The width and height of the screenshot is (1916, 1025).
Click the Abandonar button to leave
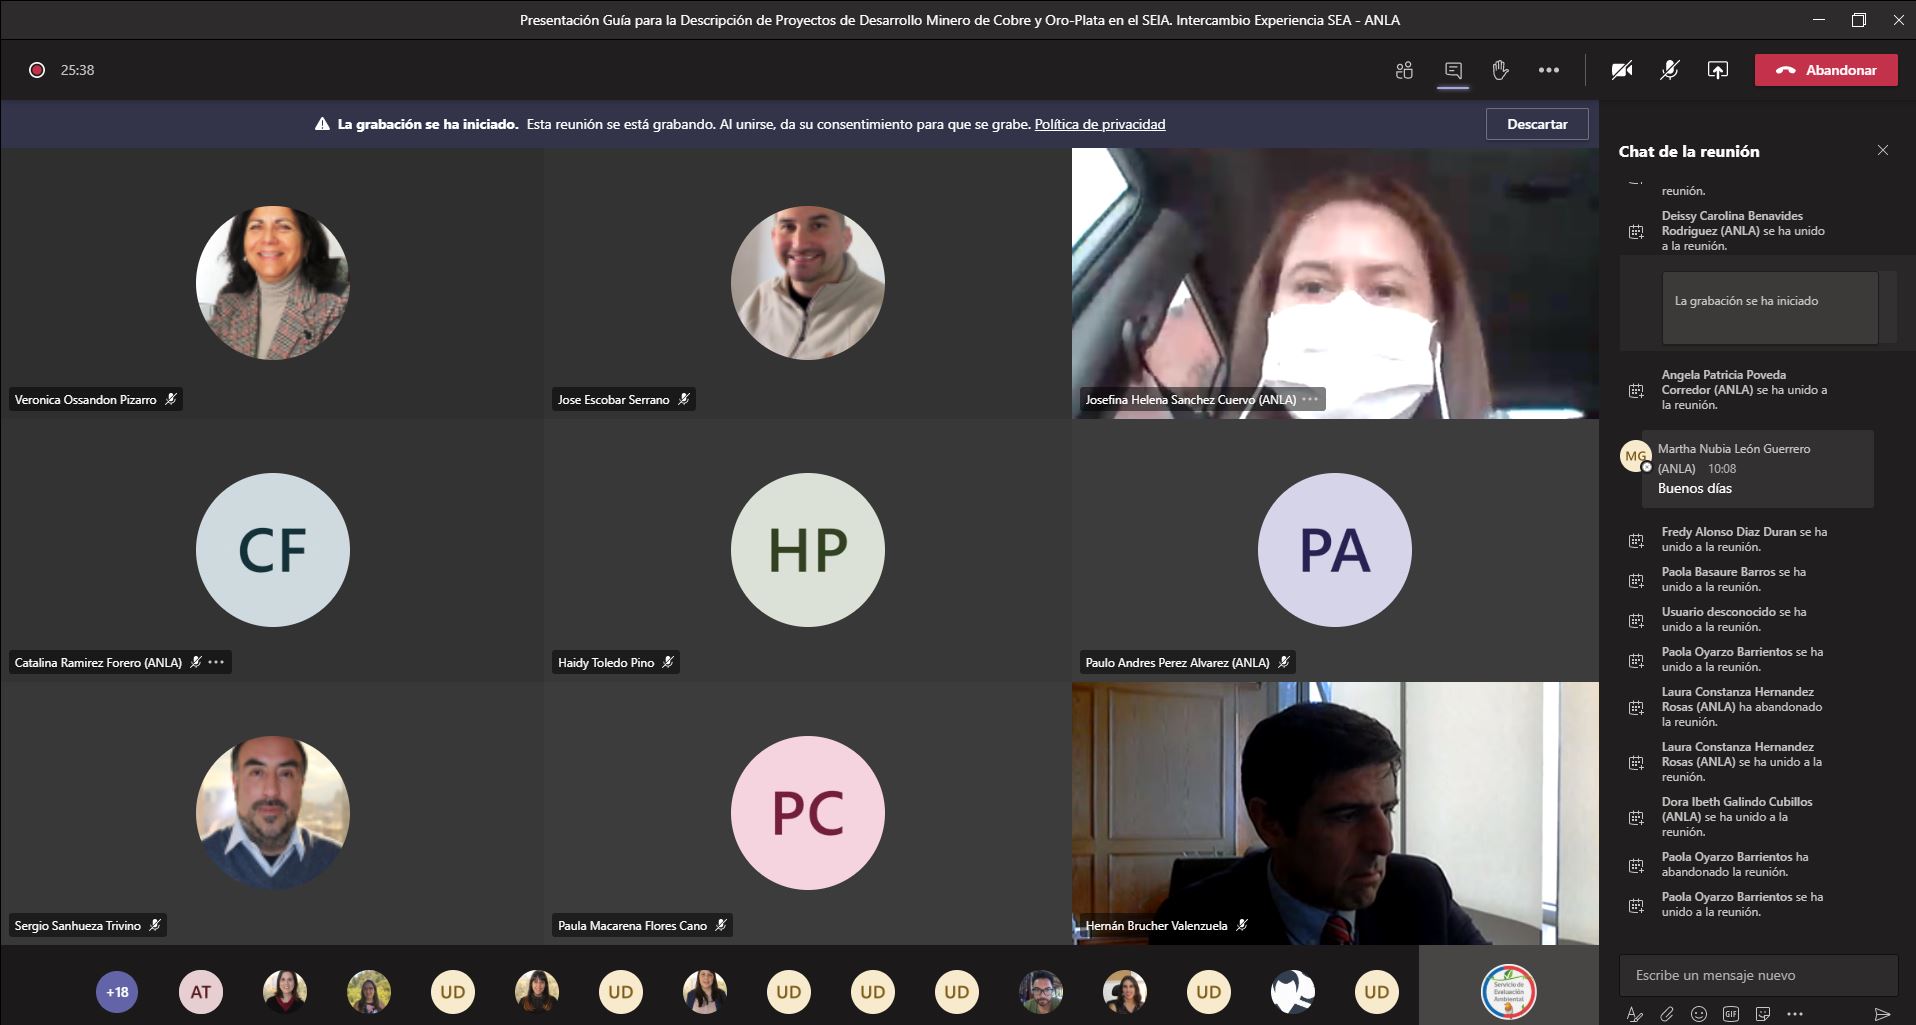click(1826, 70)
